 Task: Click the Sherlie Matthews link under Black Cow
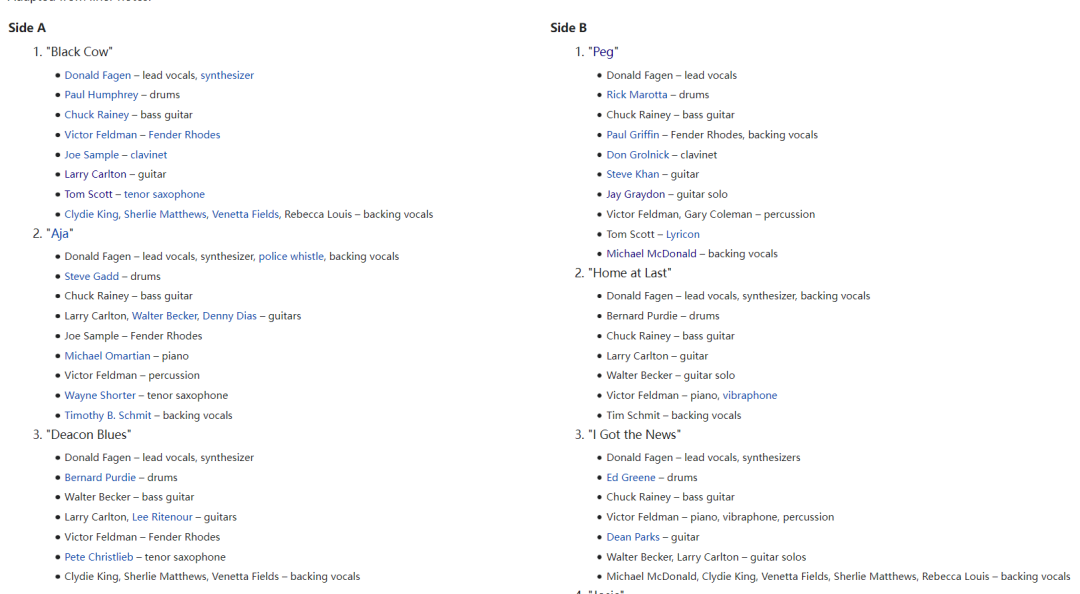(x=165, y=214)
